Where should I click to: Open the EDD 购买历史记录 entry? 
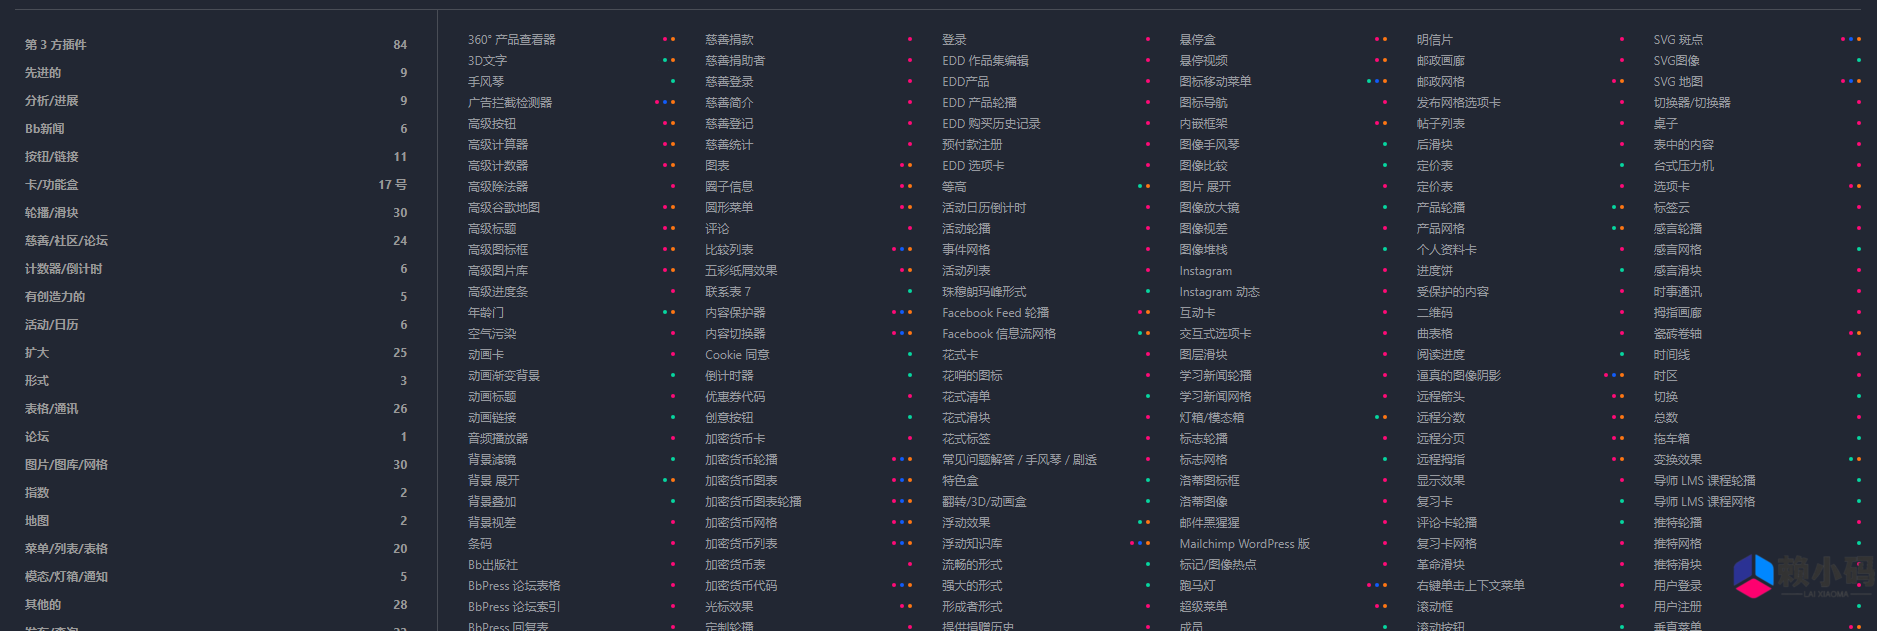991,124
